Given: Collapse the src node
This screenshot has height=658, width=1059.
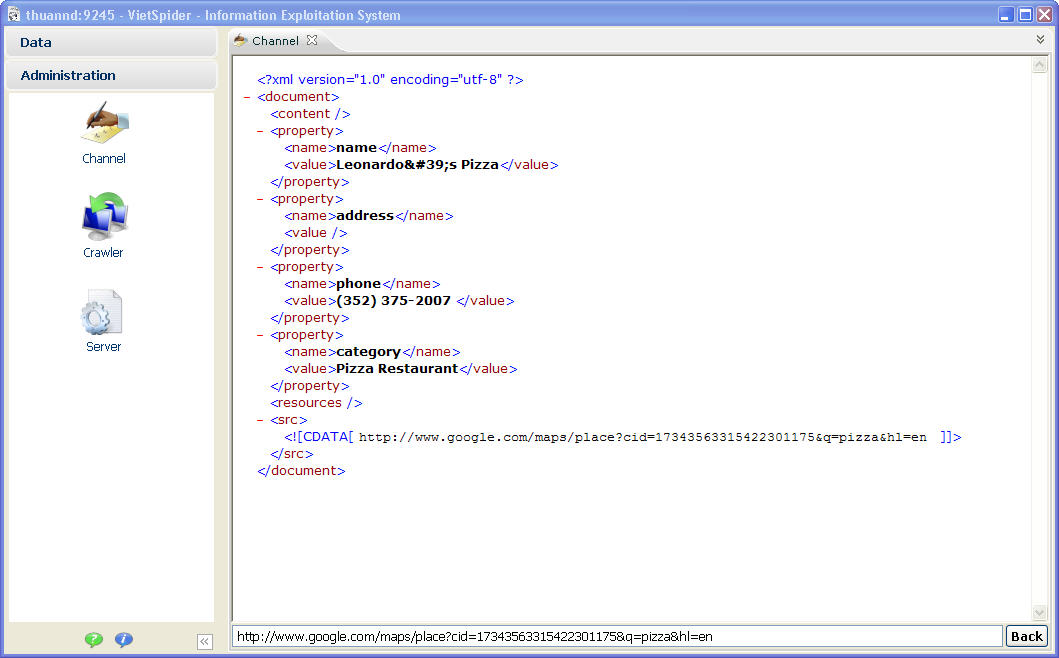Looking at the screenshot, I should click(260, 420).
